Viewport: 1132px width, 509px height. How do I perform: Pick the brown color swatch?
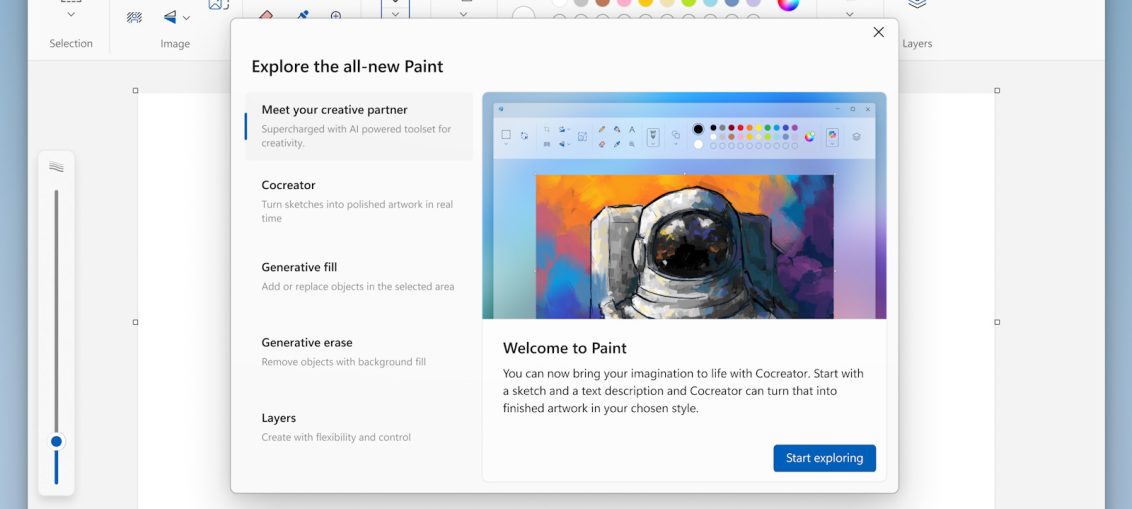point(603,2)
